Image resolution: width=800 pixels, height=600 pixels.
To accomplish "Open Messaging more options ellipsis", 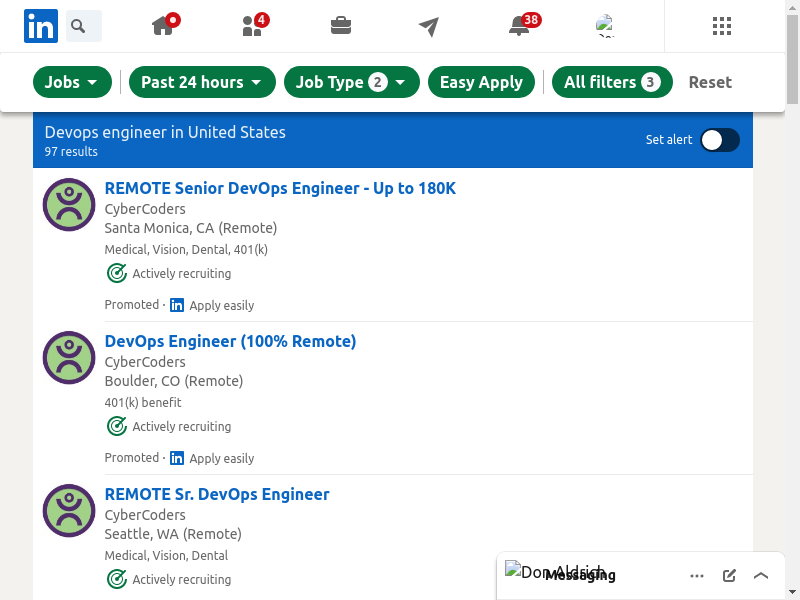I will pyautogui.click(x=697, y=575).
